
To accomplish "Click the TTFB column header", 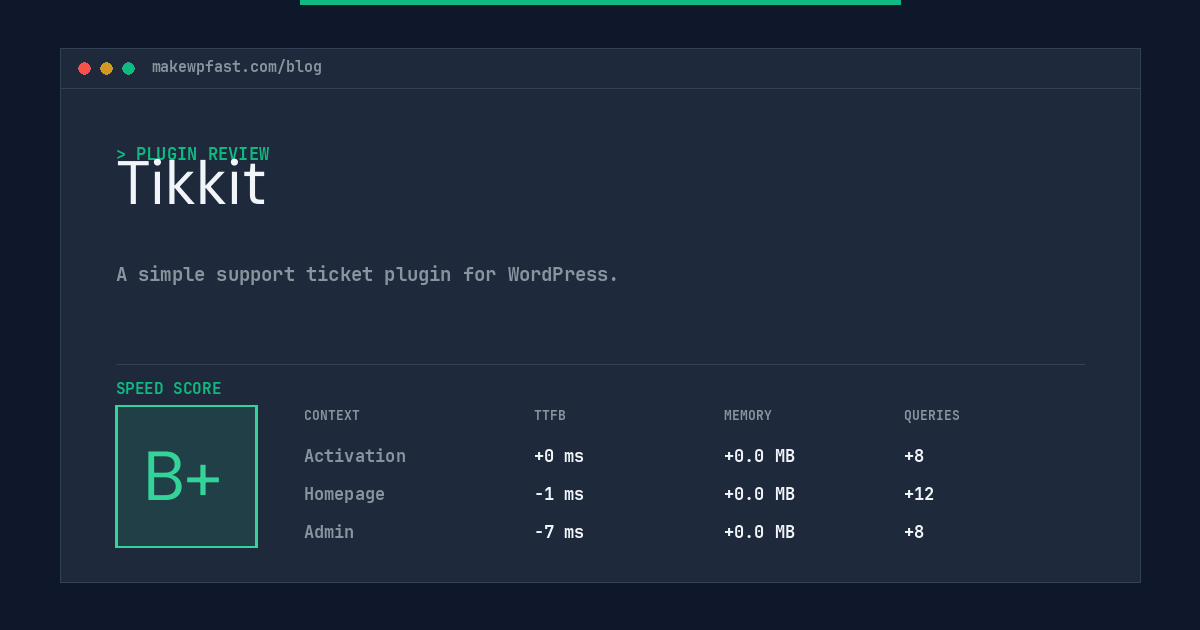I will (x=550, y=416).
